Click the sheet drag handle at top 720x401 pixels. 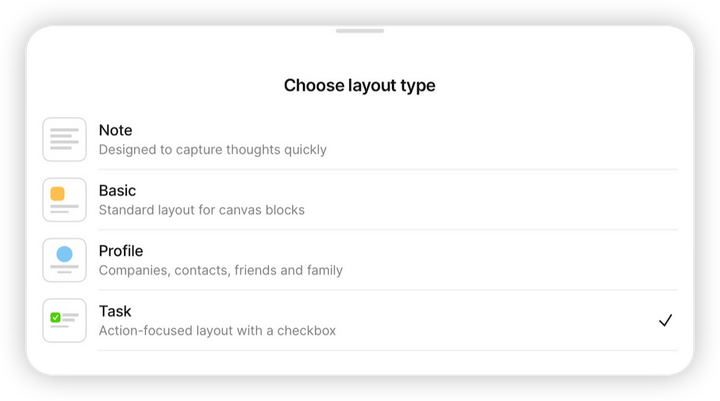pyautogui.click(x=360, y=31)
